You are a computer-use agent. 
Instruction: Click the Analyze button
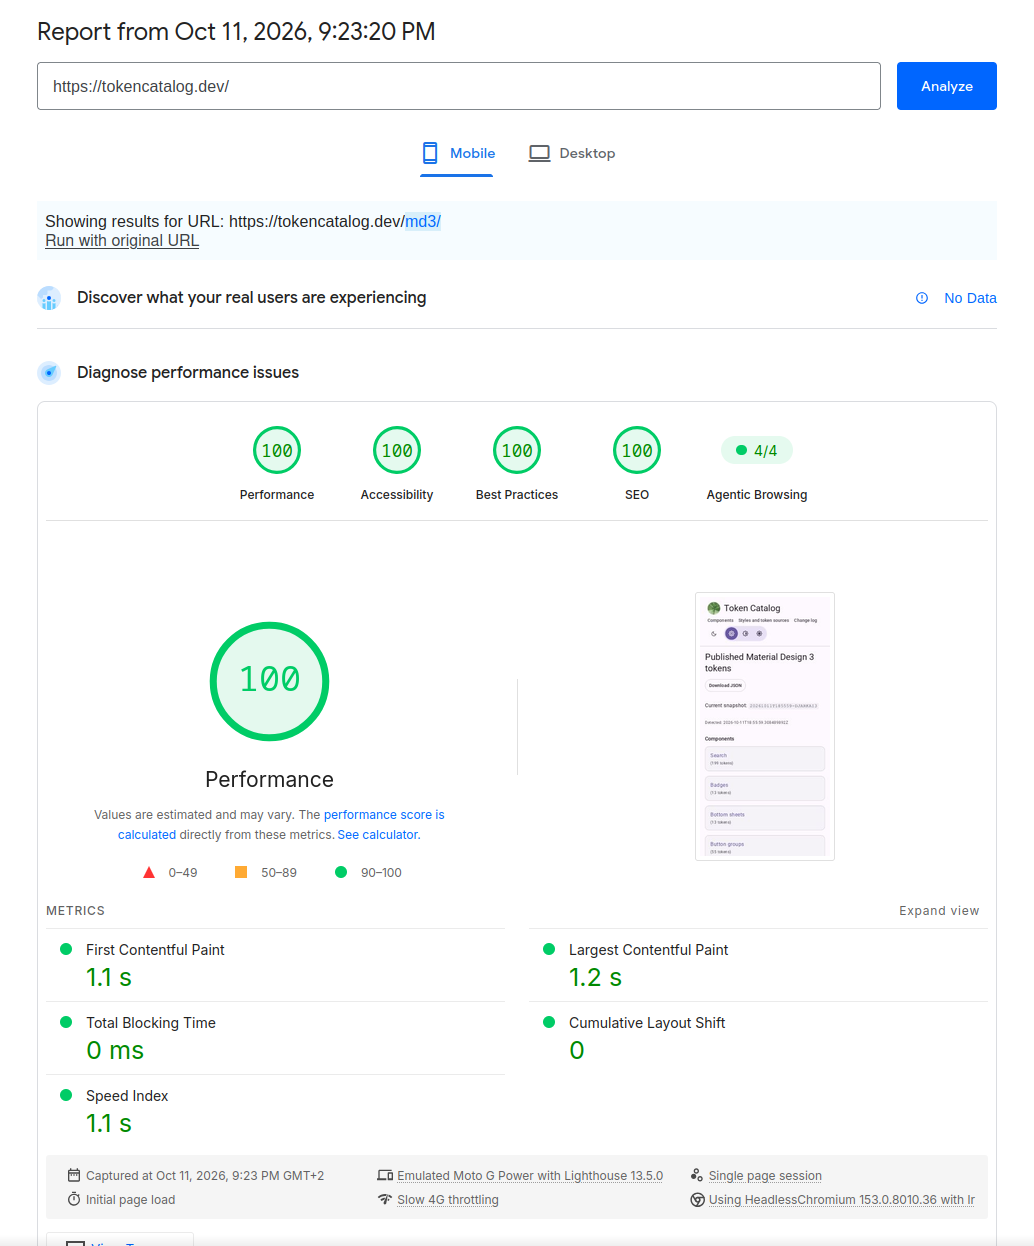(946, 86)
